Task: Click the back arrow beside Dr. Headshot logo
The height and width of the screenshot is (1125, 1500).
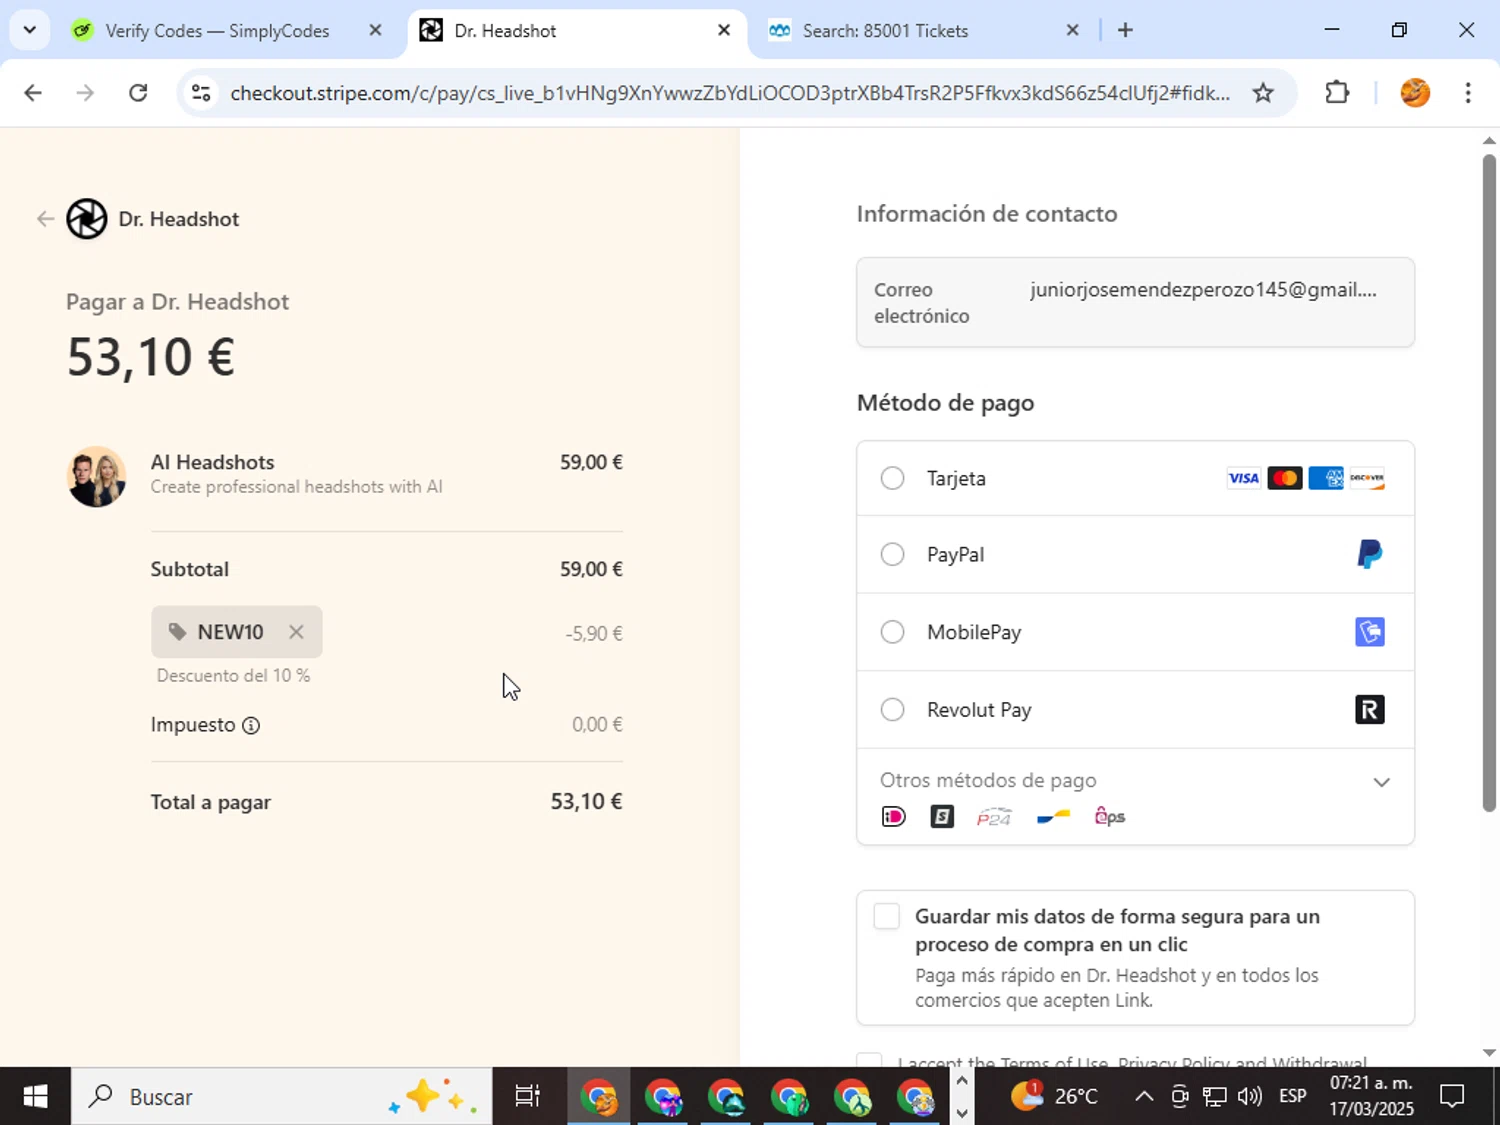Action: [x=44, y=219]
